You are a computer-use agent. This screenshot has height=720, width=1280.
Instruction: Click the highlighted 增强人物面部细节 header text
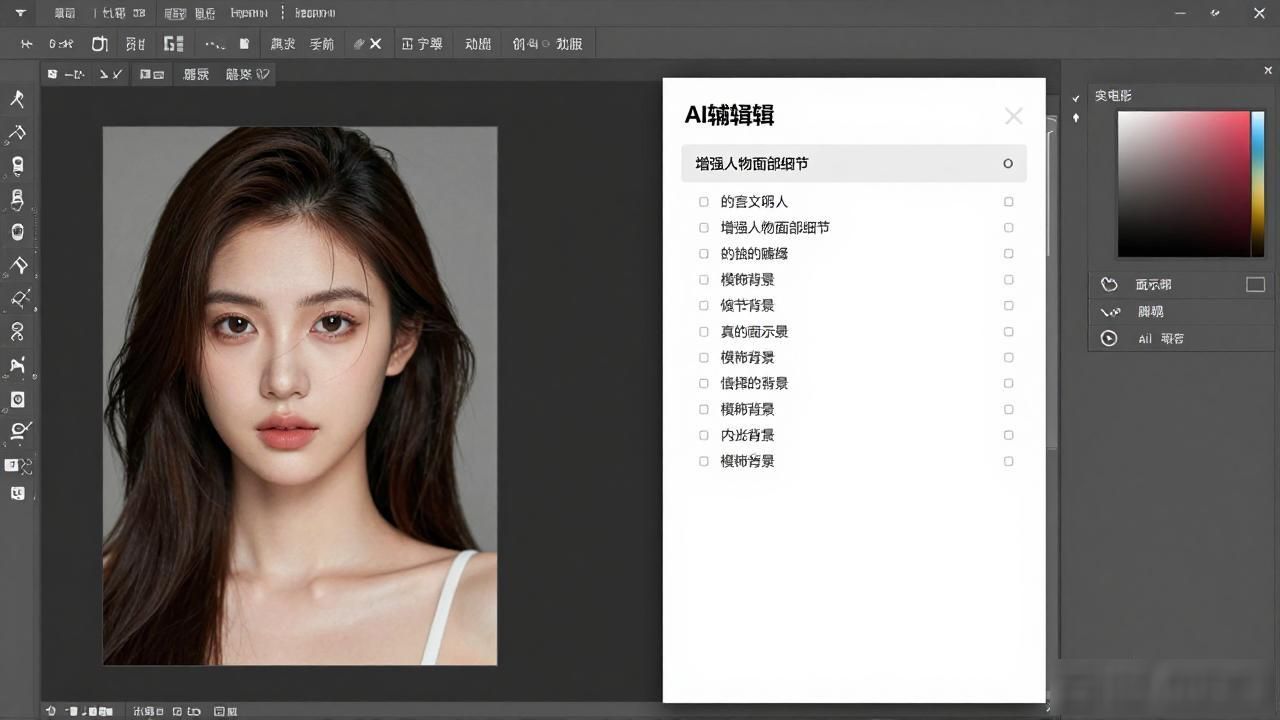pos(752,163)
